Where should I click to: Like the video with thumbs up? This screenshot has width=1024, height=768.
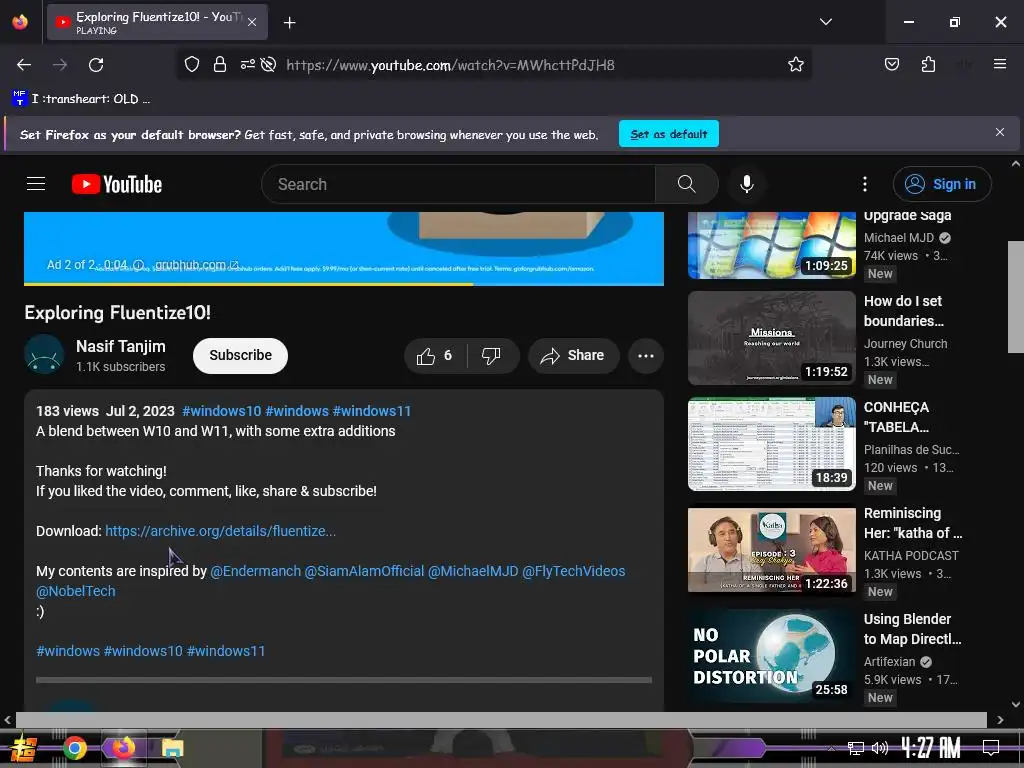(x=434, y=355)
